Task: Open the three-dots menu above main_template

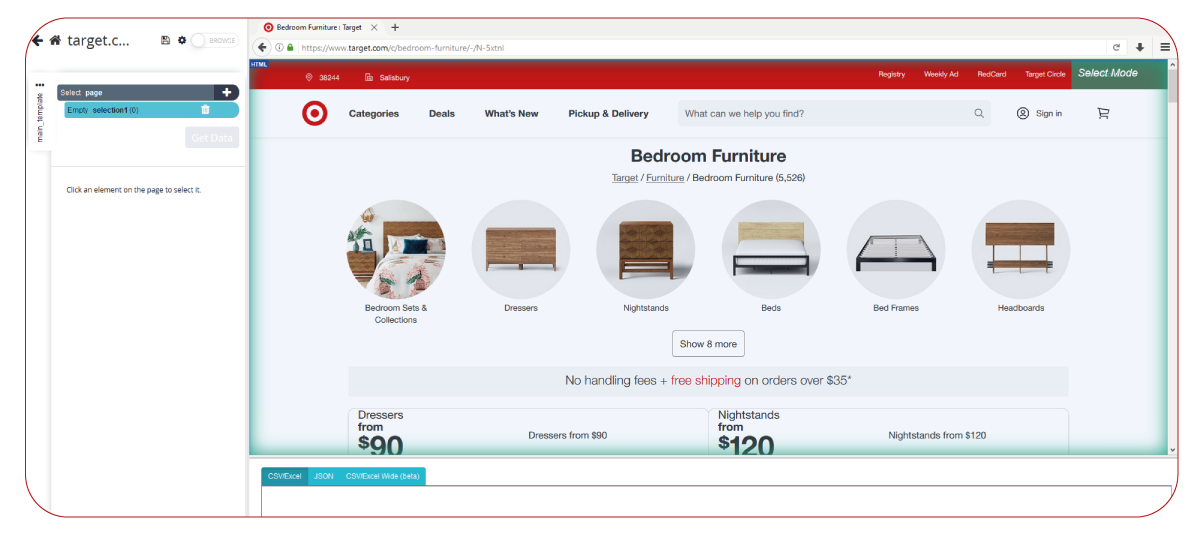Action: point(40,84)
